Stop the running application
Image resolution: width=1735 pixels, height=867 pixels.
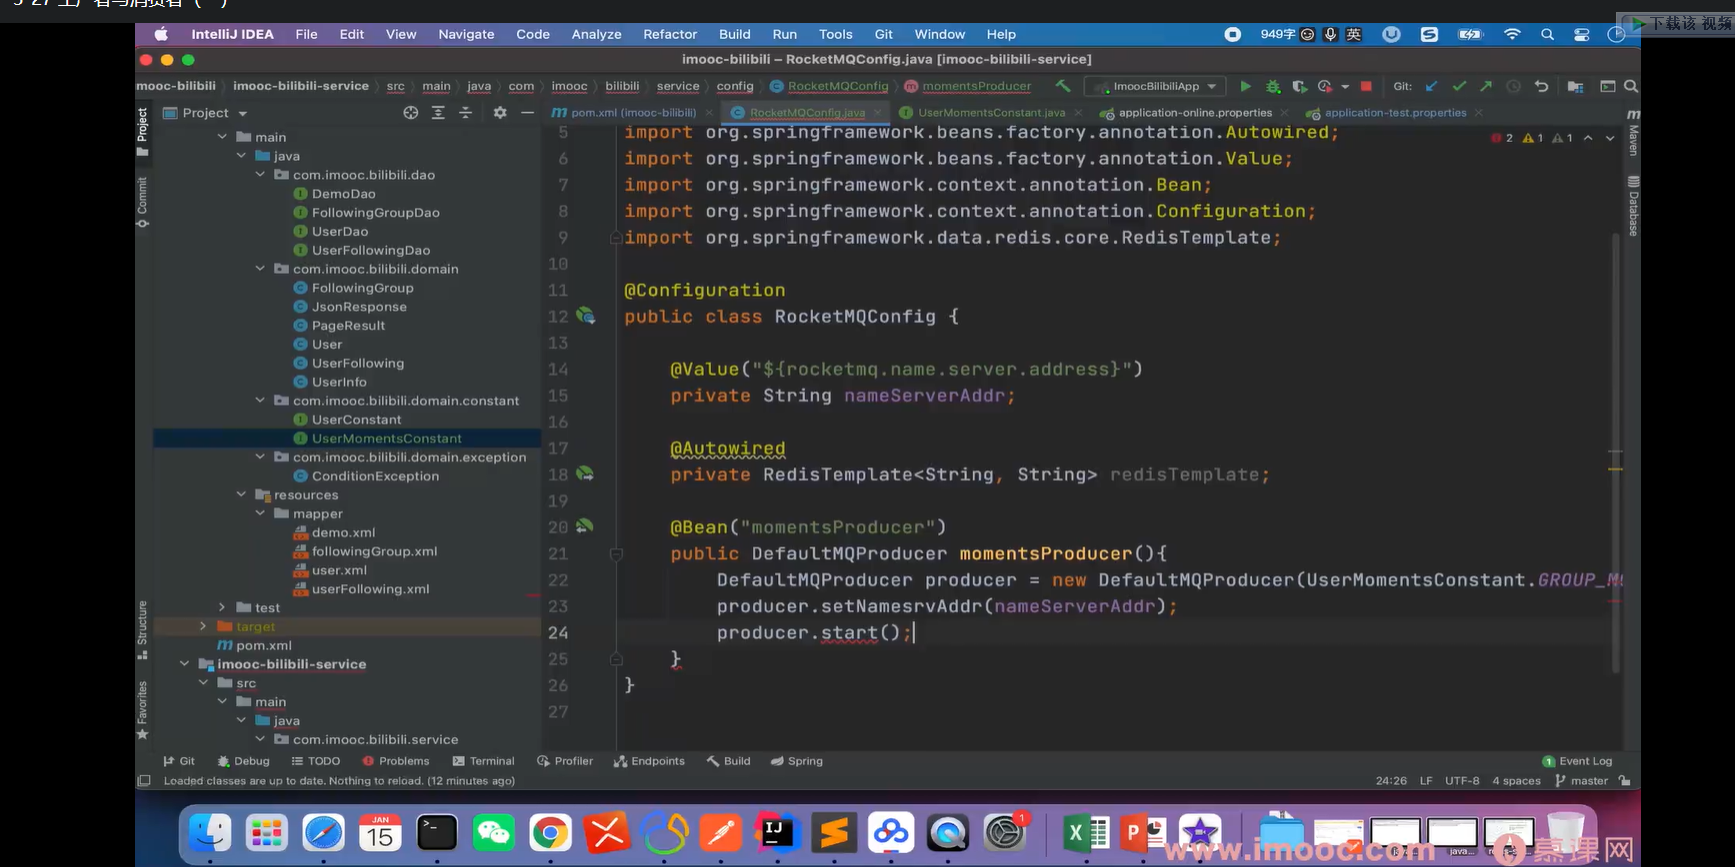[x=1366, y=87]
